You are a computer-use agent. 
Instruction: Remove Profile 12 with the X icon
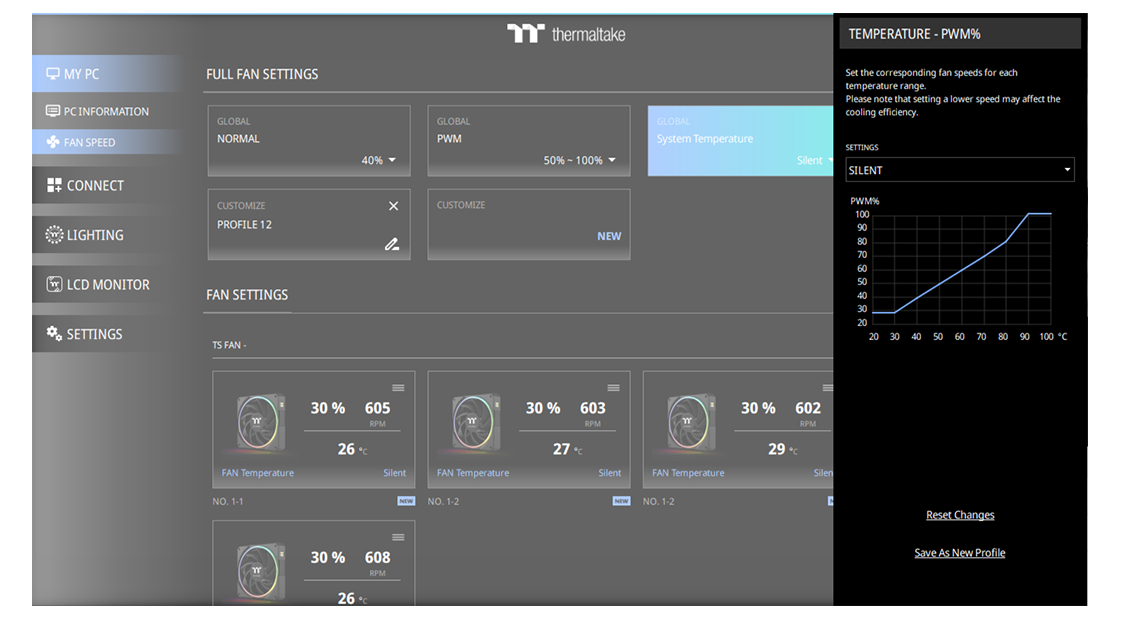tap(393, 206)
